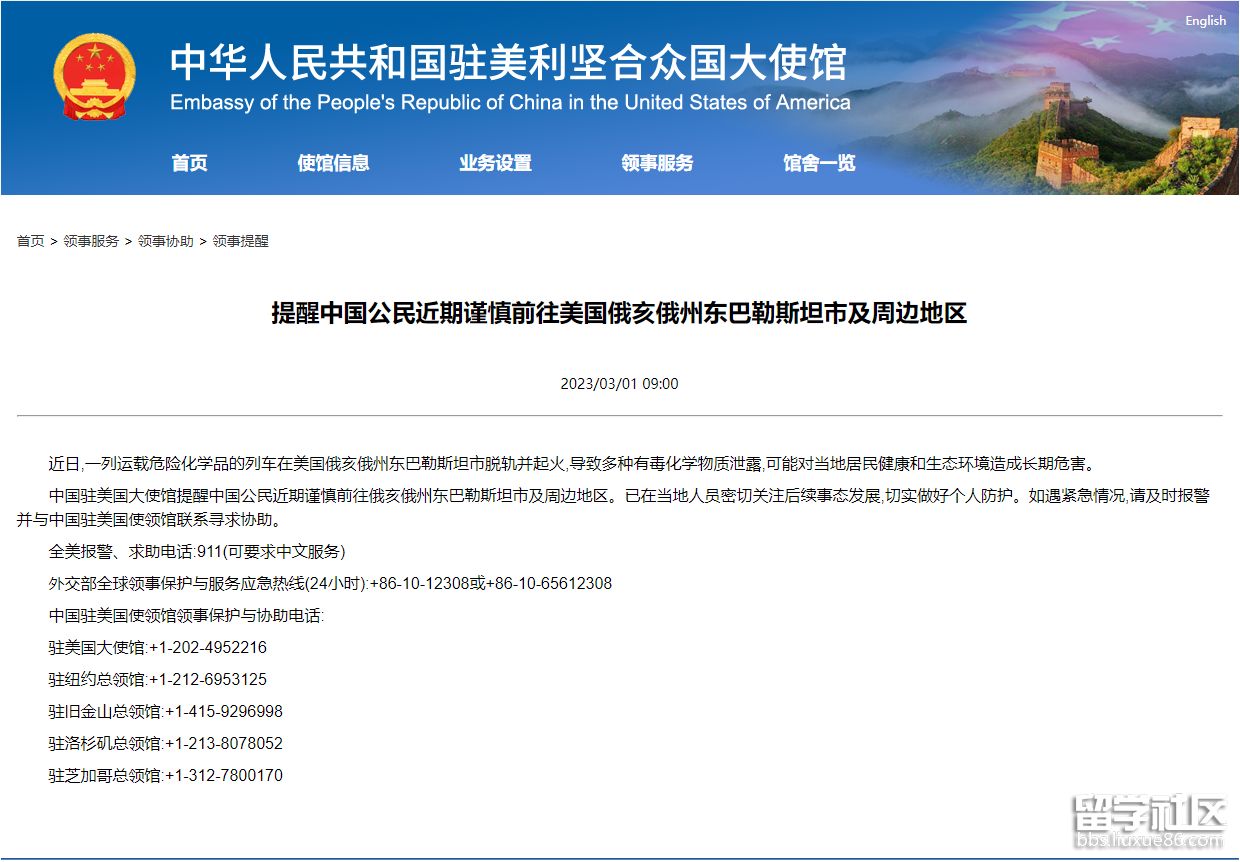
Task: Click the publish date 2023/03/01 09:00
Action: pyautogui.click(x=619, y=384)
